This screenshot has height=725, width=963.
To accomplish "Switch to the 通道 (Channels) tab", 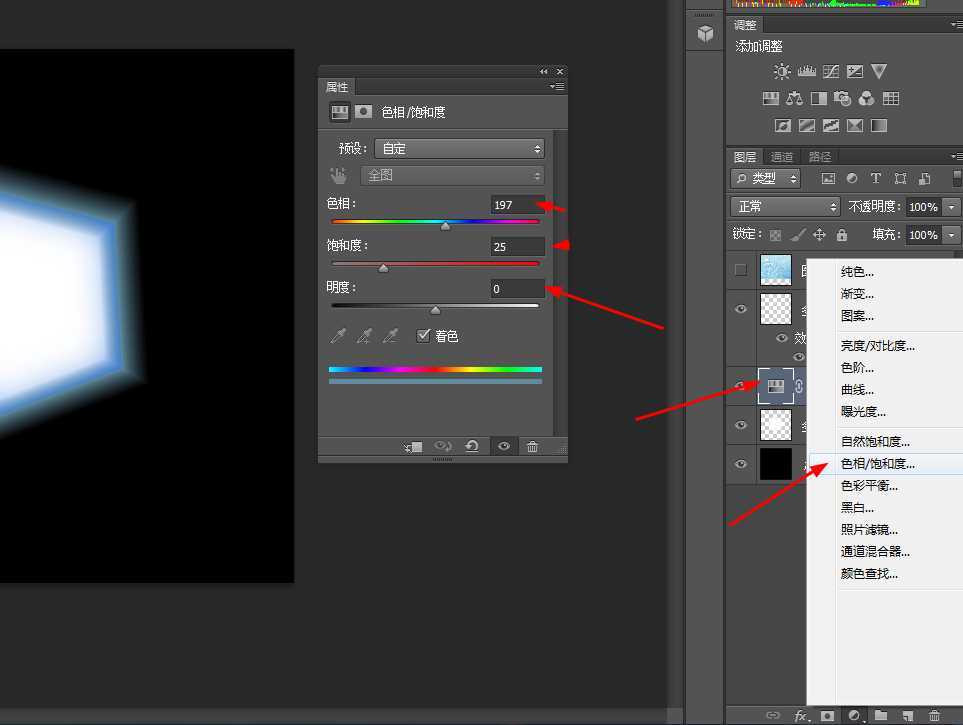I will (x=782, y=157).
